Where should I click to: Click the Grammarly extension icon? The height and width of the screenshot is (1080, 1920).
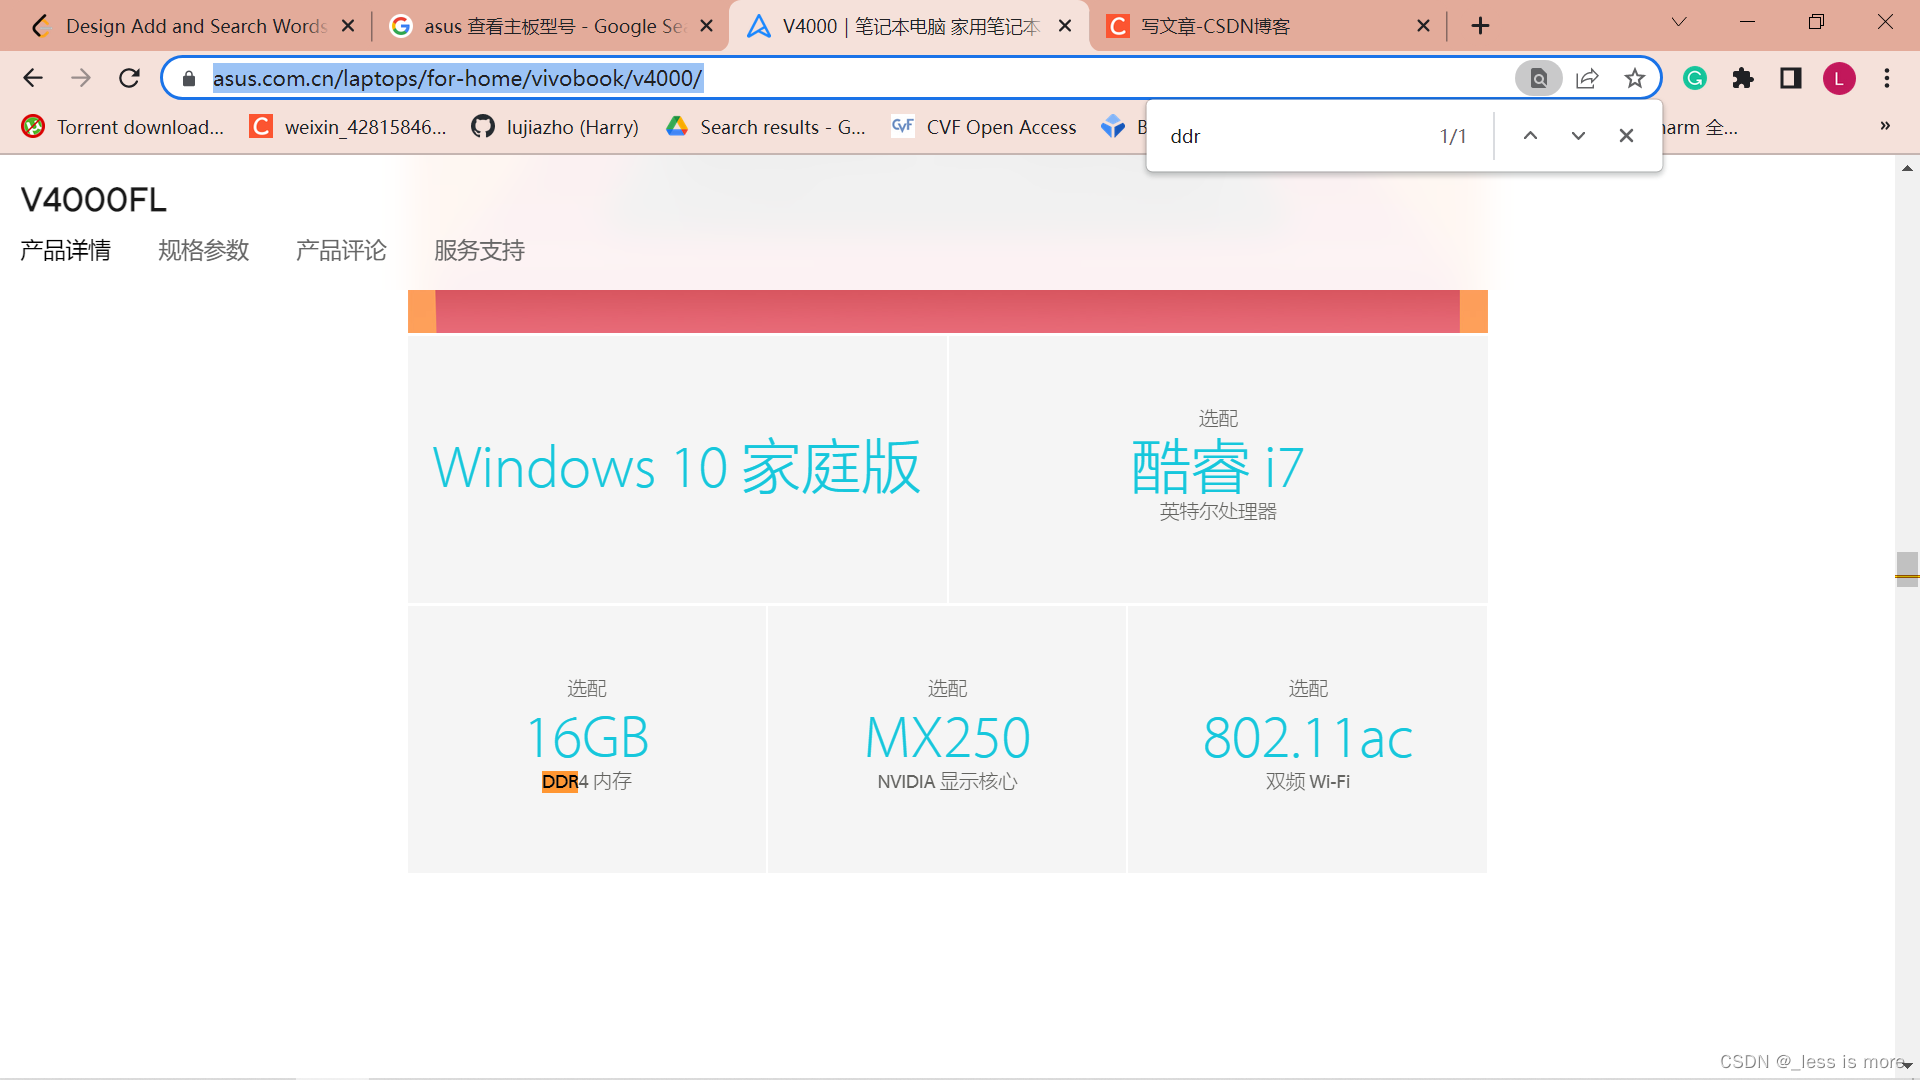1695,78
